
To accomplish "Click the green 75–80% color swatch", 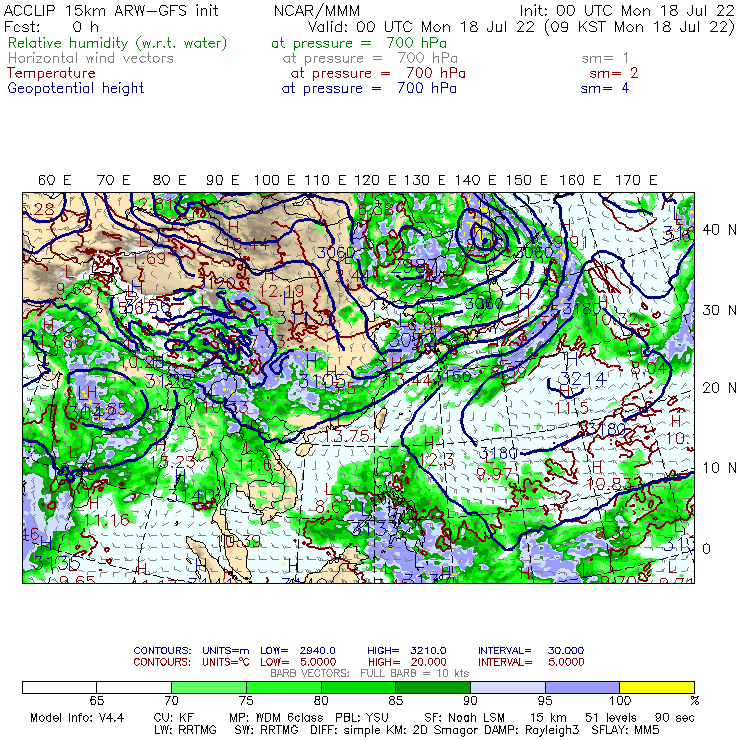I will point(284,687).
